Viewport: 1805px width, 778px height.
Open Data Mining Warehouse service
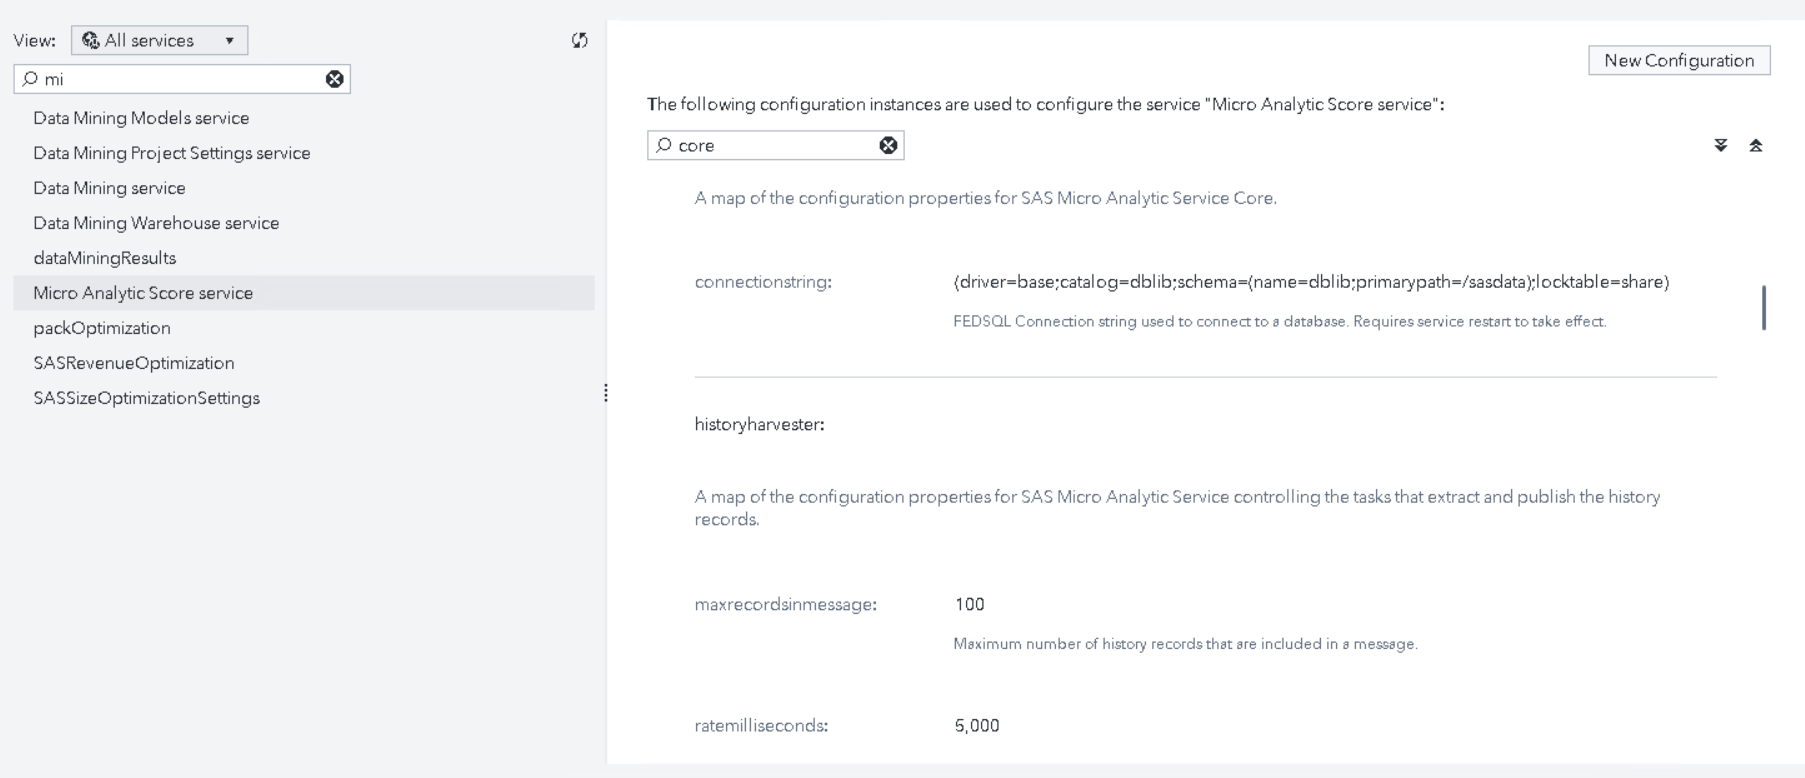[x=156, y=223]
